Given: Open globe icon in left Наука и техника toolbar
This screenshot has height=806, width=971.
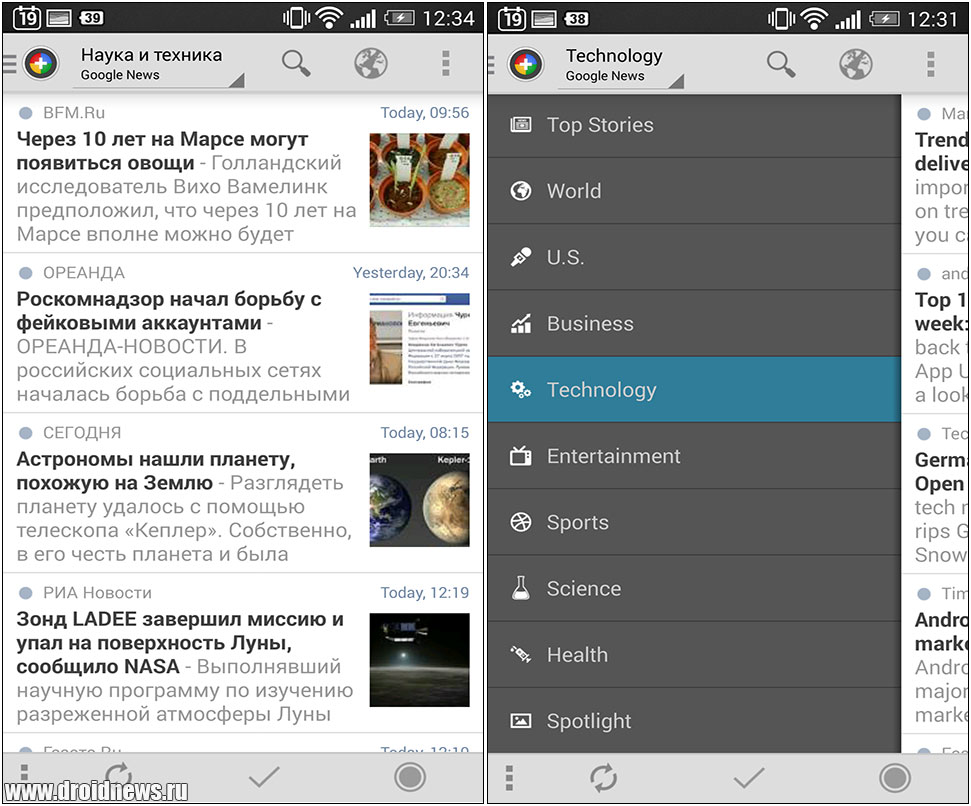Looking at the screenshot, I should pos(370,63).
